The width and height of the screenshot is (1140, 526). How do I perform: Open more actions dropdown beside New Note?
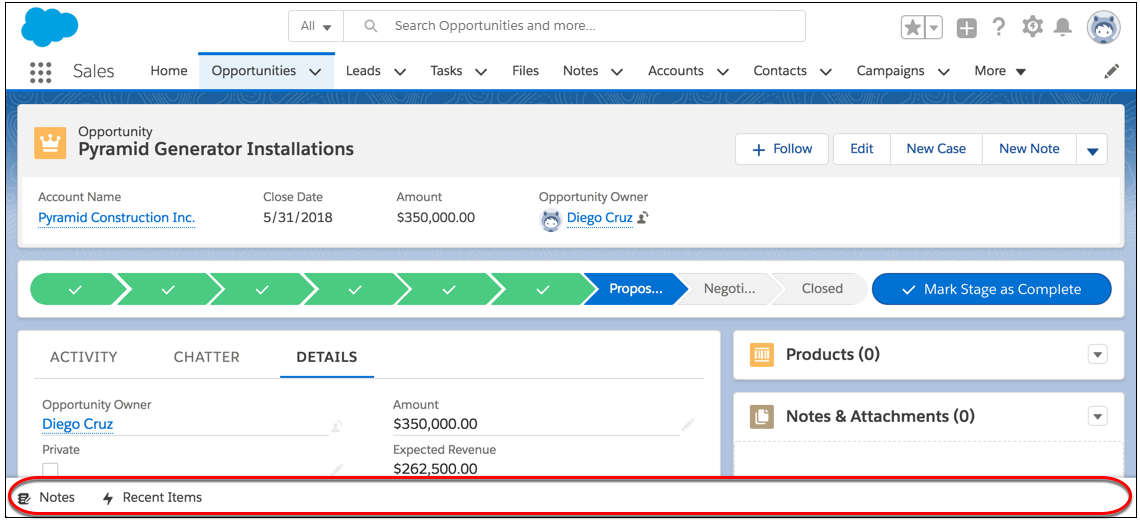point(1092,149)
